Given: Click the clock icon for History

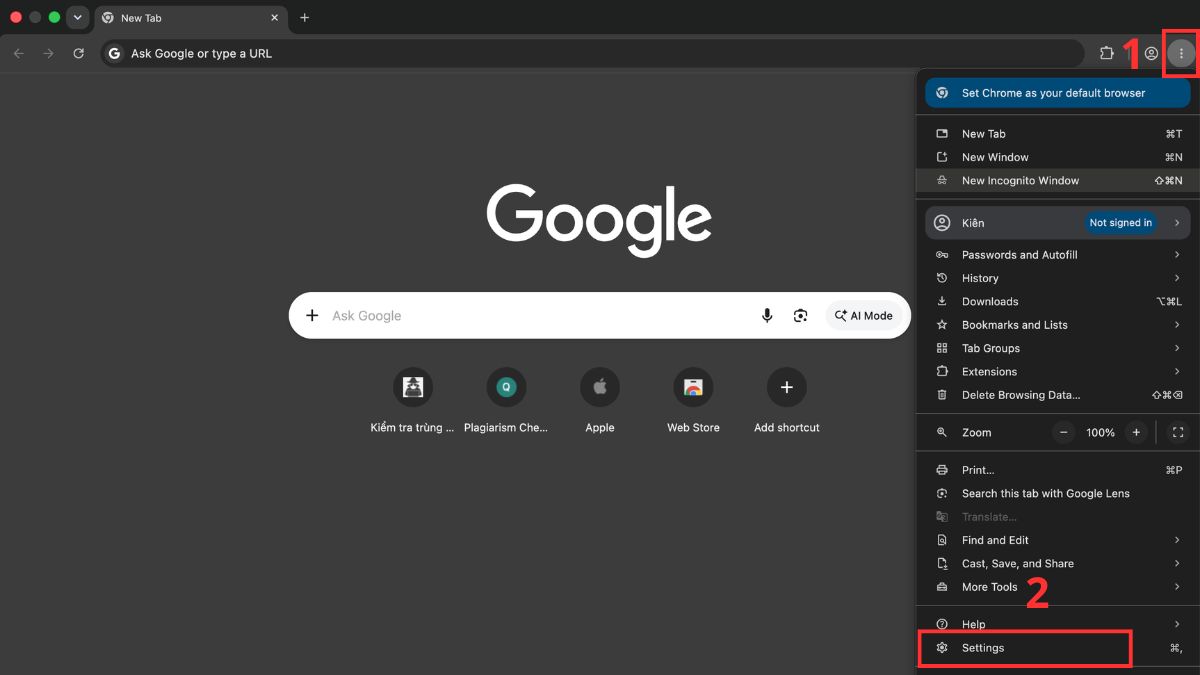Looking at the screenshot, I should [941, 278].
